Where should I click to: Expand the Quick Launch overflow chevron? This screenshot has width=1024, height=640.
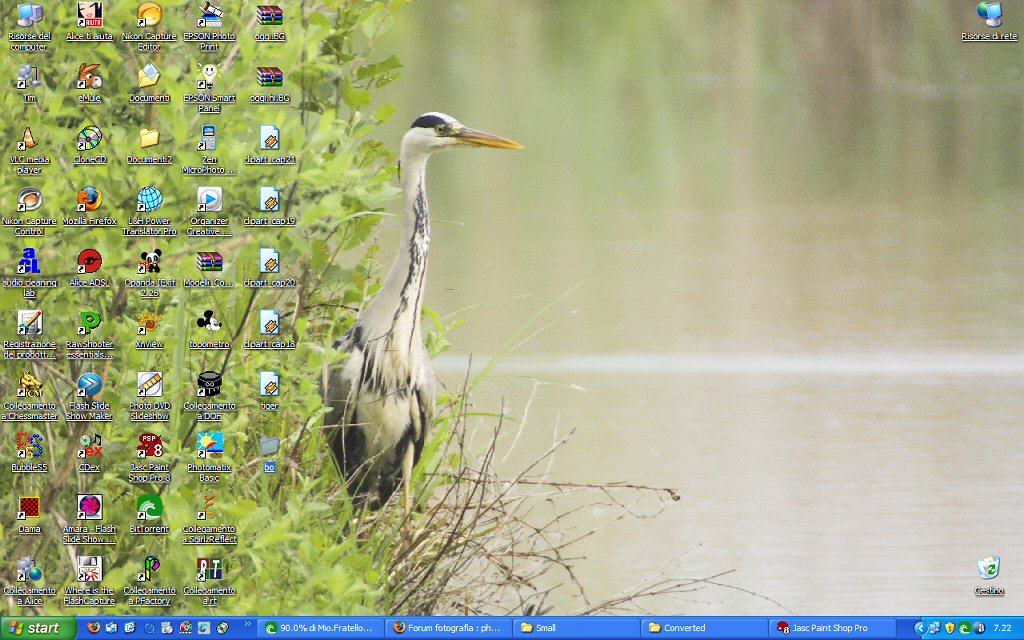(x=248, y=624)
